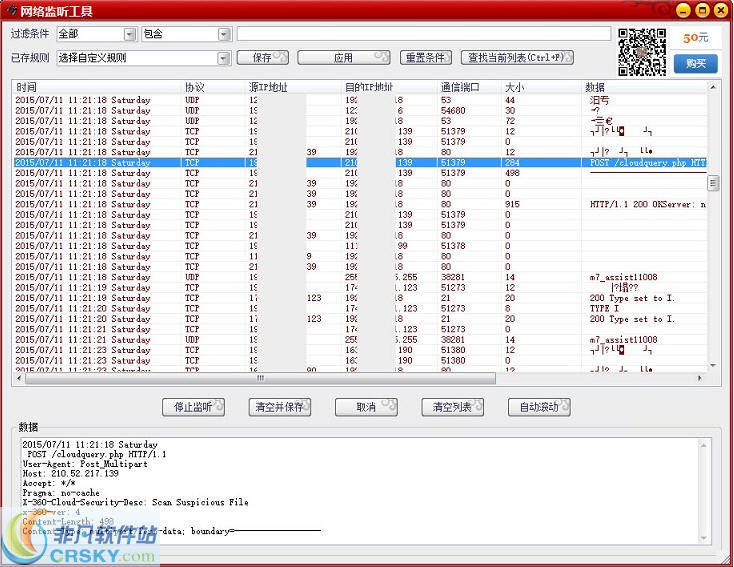
Task: Click the data panel scroll-up arrow
Action: pyautogui.click(x=703, y=445)
